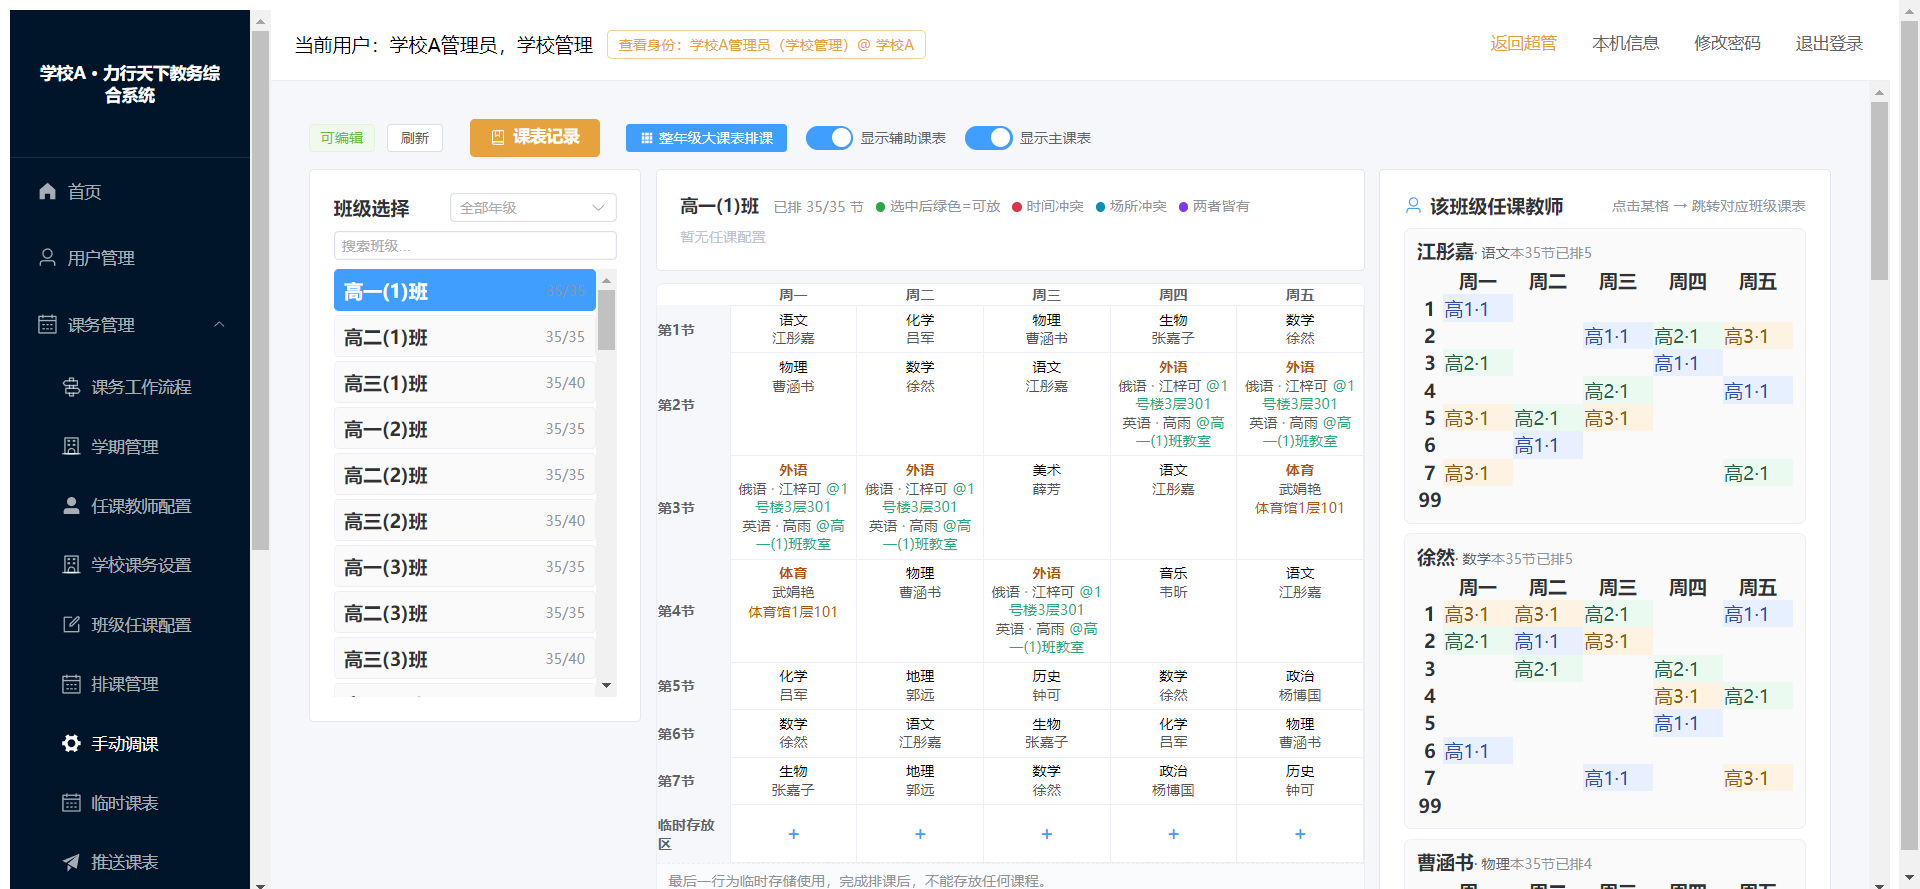Click class list scroll-down arrow
The image size is (1920, 889).
pos(606,686)
